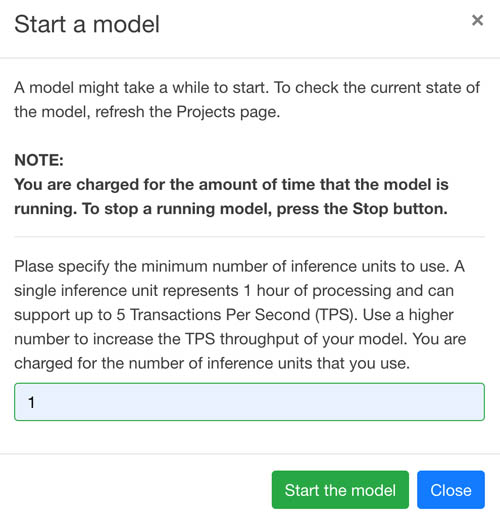This screenshot has height=516, width=500.
Task: Select the value 1 in the units field
Action: [x=31, y=402]
